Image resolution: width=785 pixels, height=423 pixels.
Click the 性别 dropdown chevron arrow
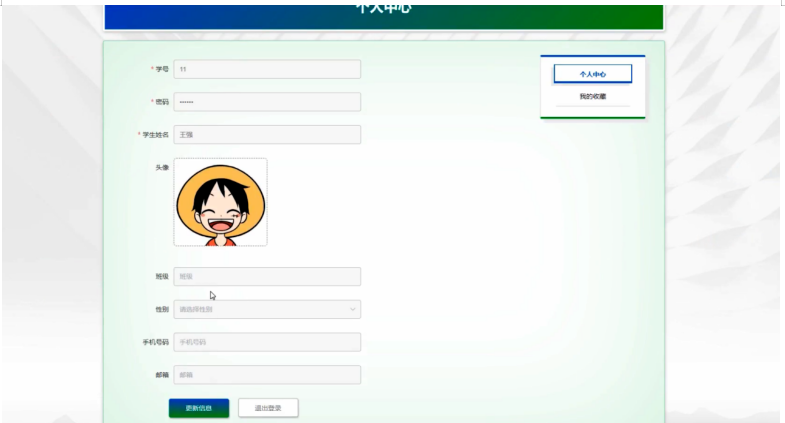(x=352, y=309)
